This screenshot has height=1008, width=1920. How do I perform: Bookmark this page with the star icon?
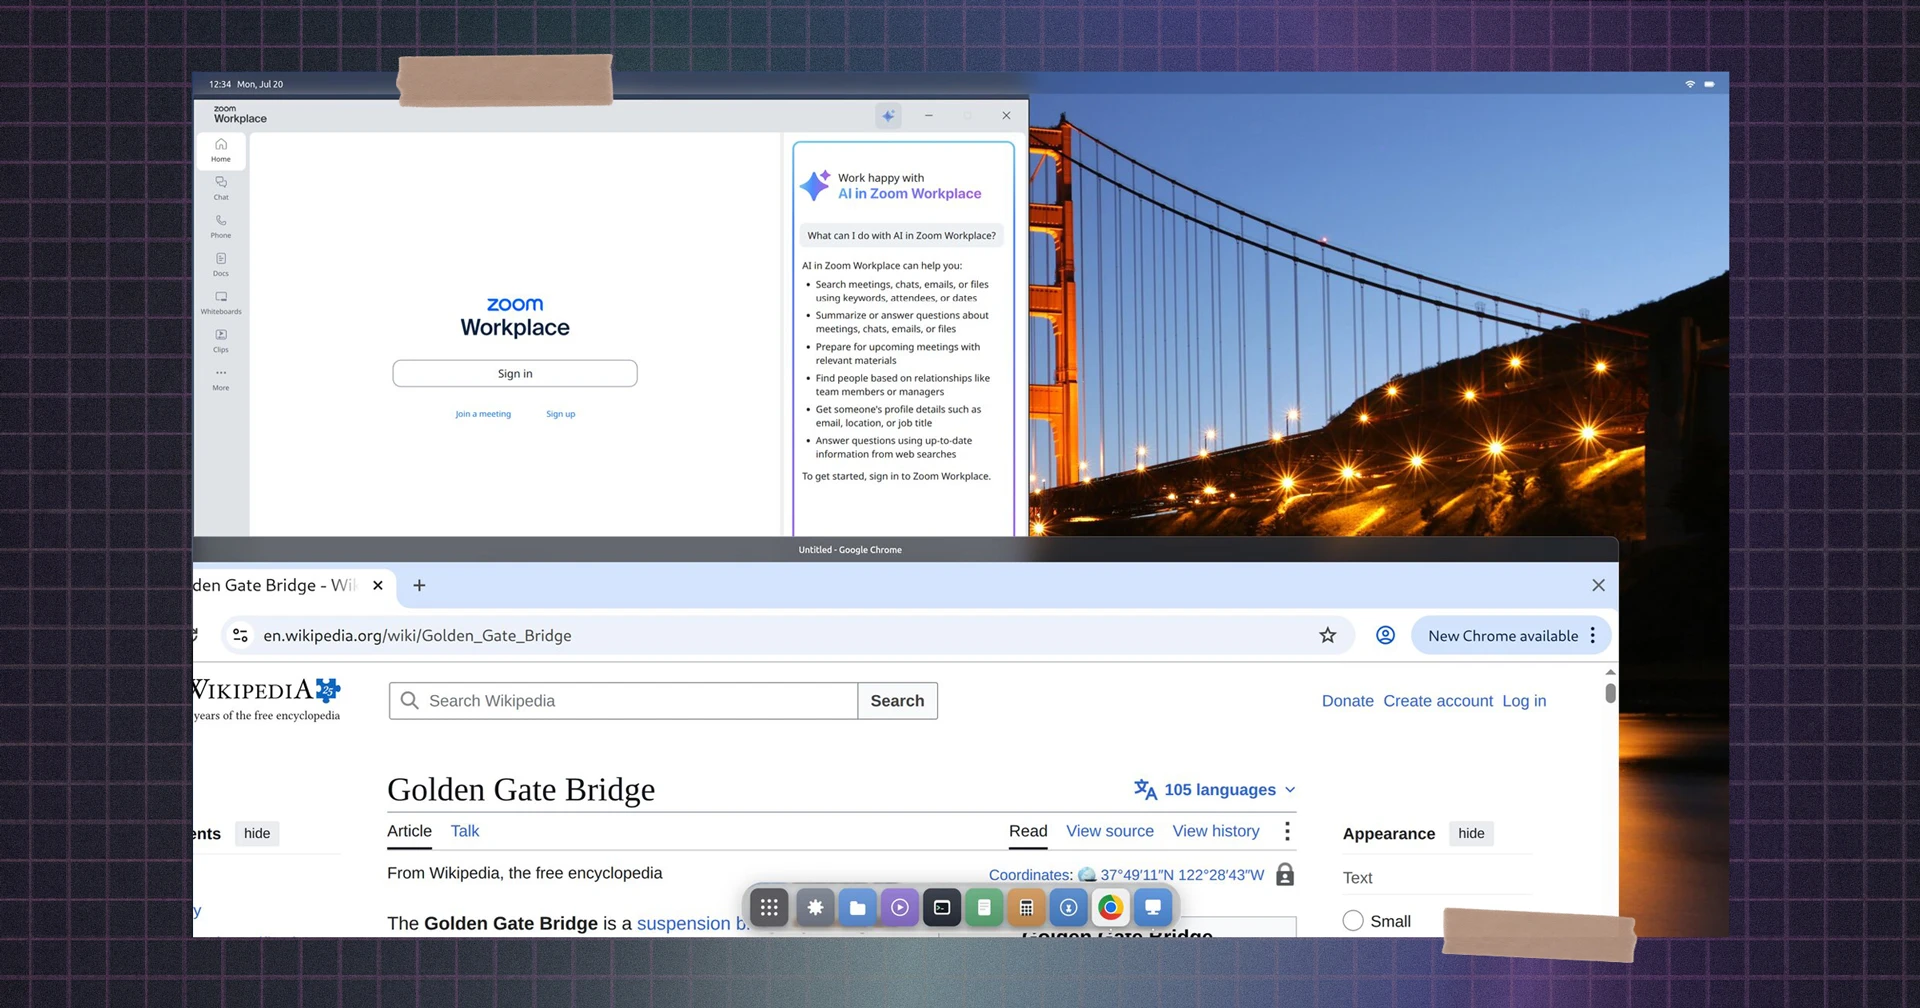pos(1328,635)
